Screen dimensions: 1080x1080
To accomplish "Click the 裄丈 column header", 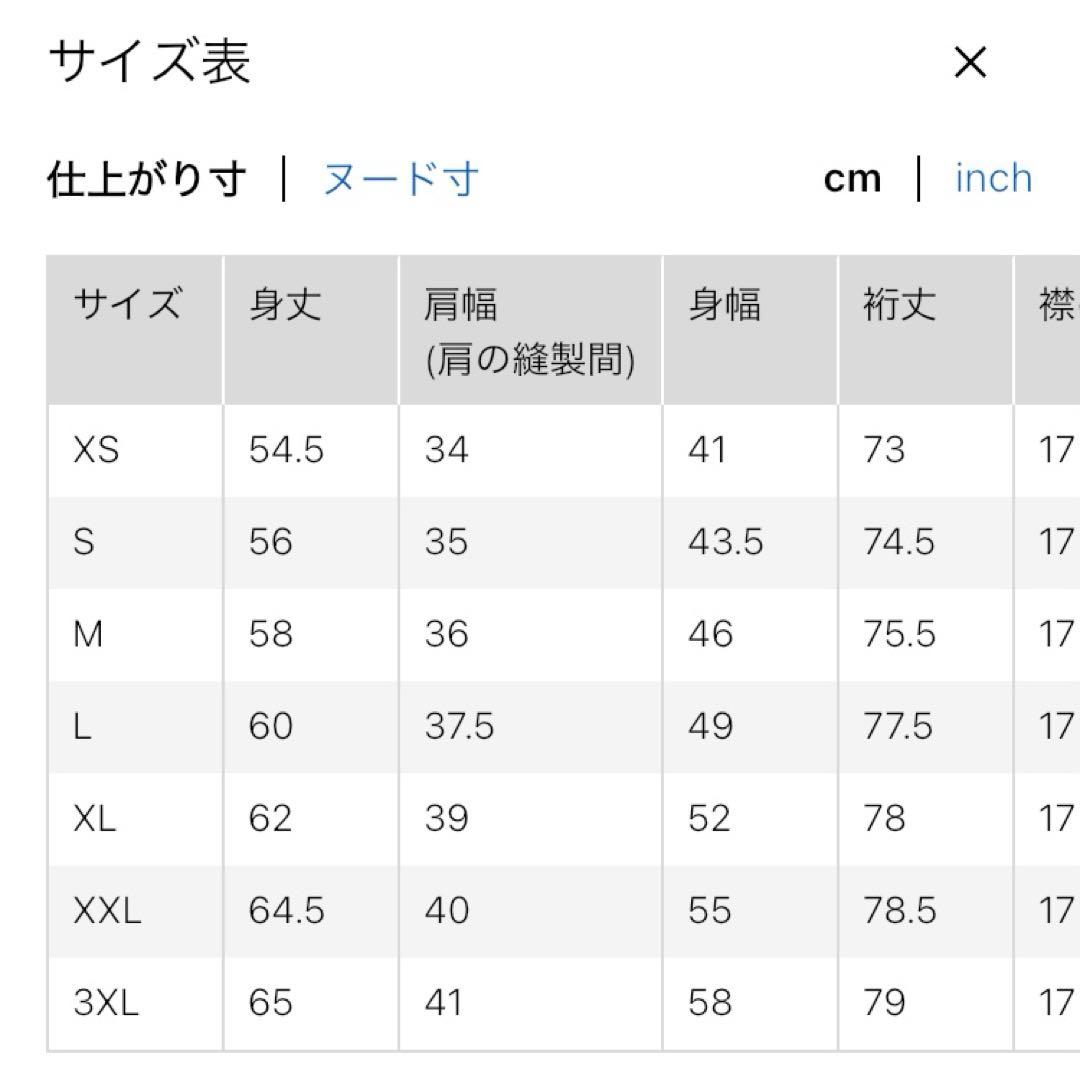I will coord(900,304).
